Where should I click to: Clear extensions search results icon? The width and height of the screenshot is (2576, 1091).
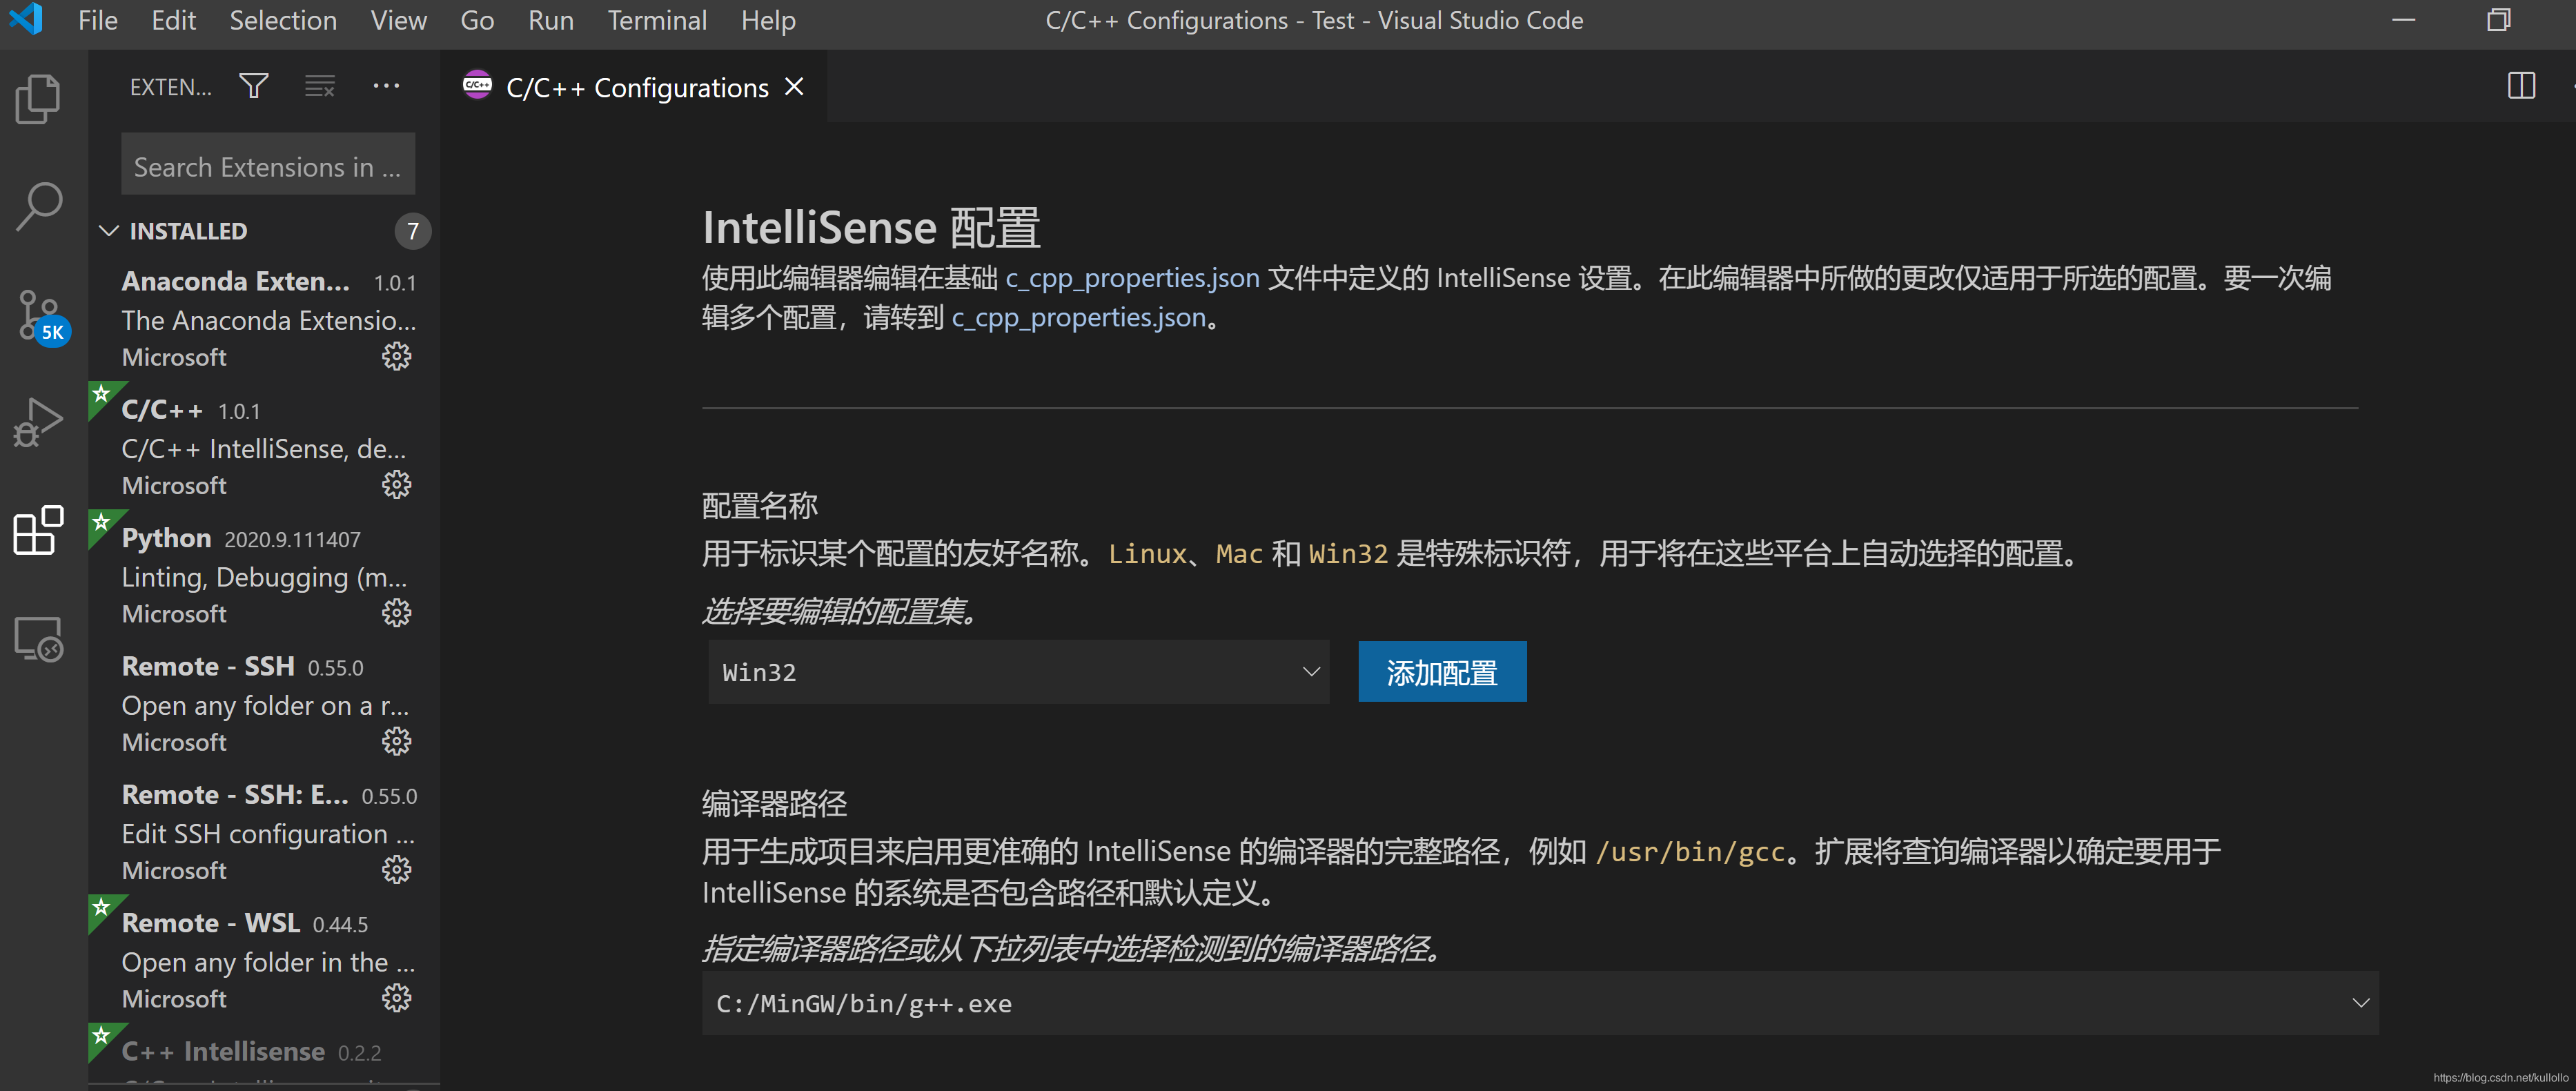coord(320,86)
